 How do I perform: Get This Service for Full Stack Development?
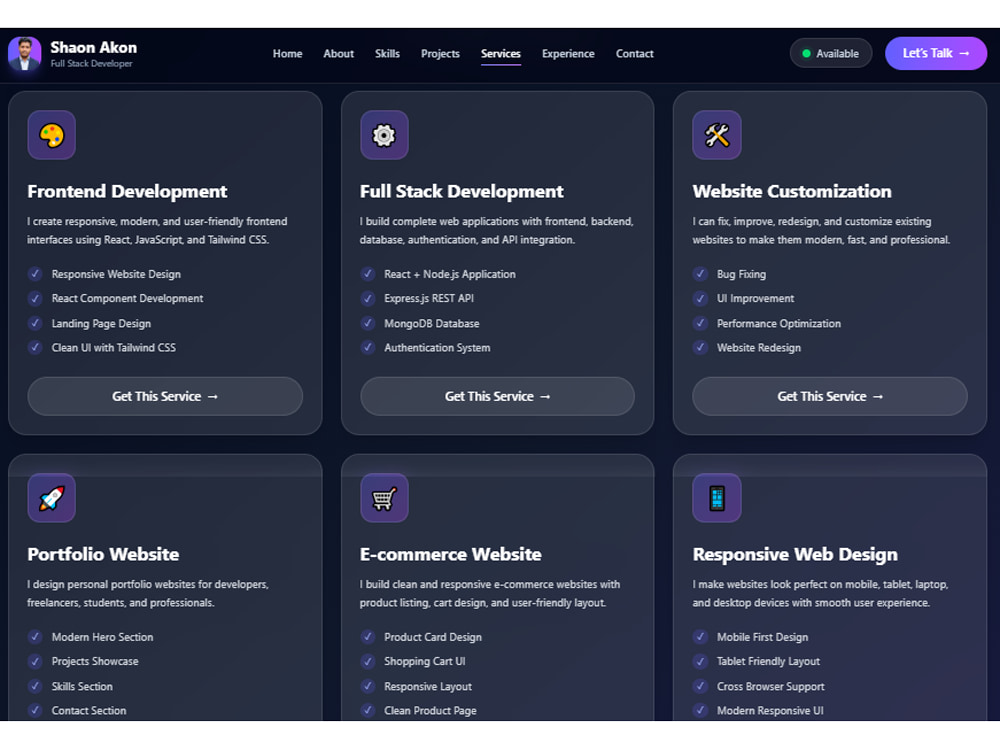point(497,396)
